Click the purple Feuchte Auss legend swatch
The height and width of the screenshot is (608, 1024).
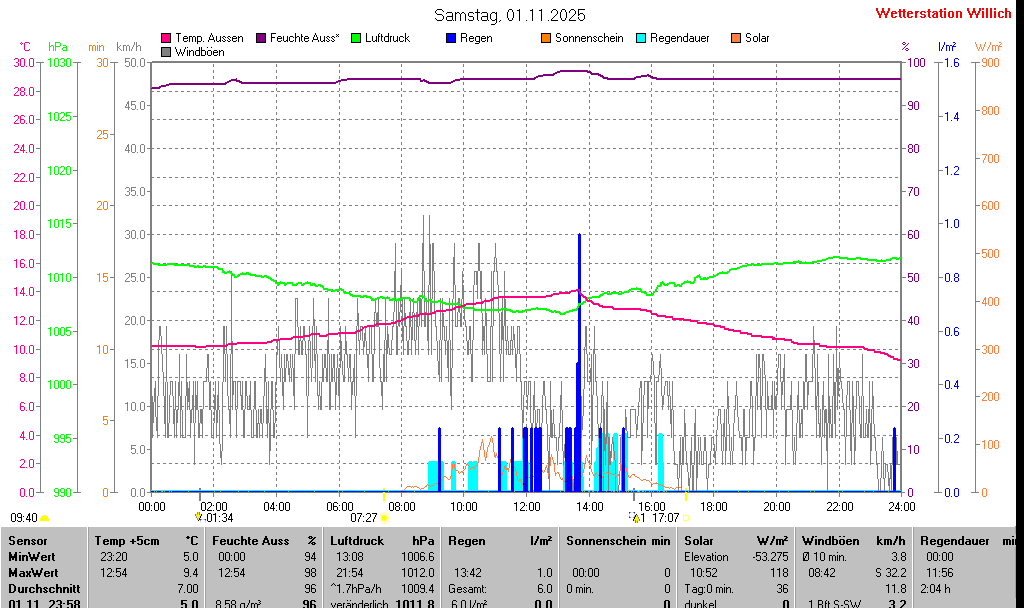click(x=261, y=38)
